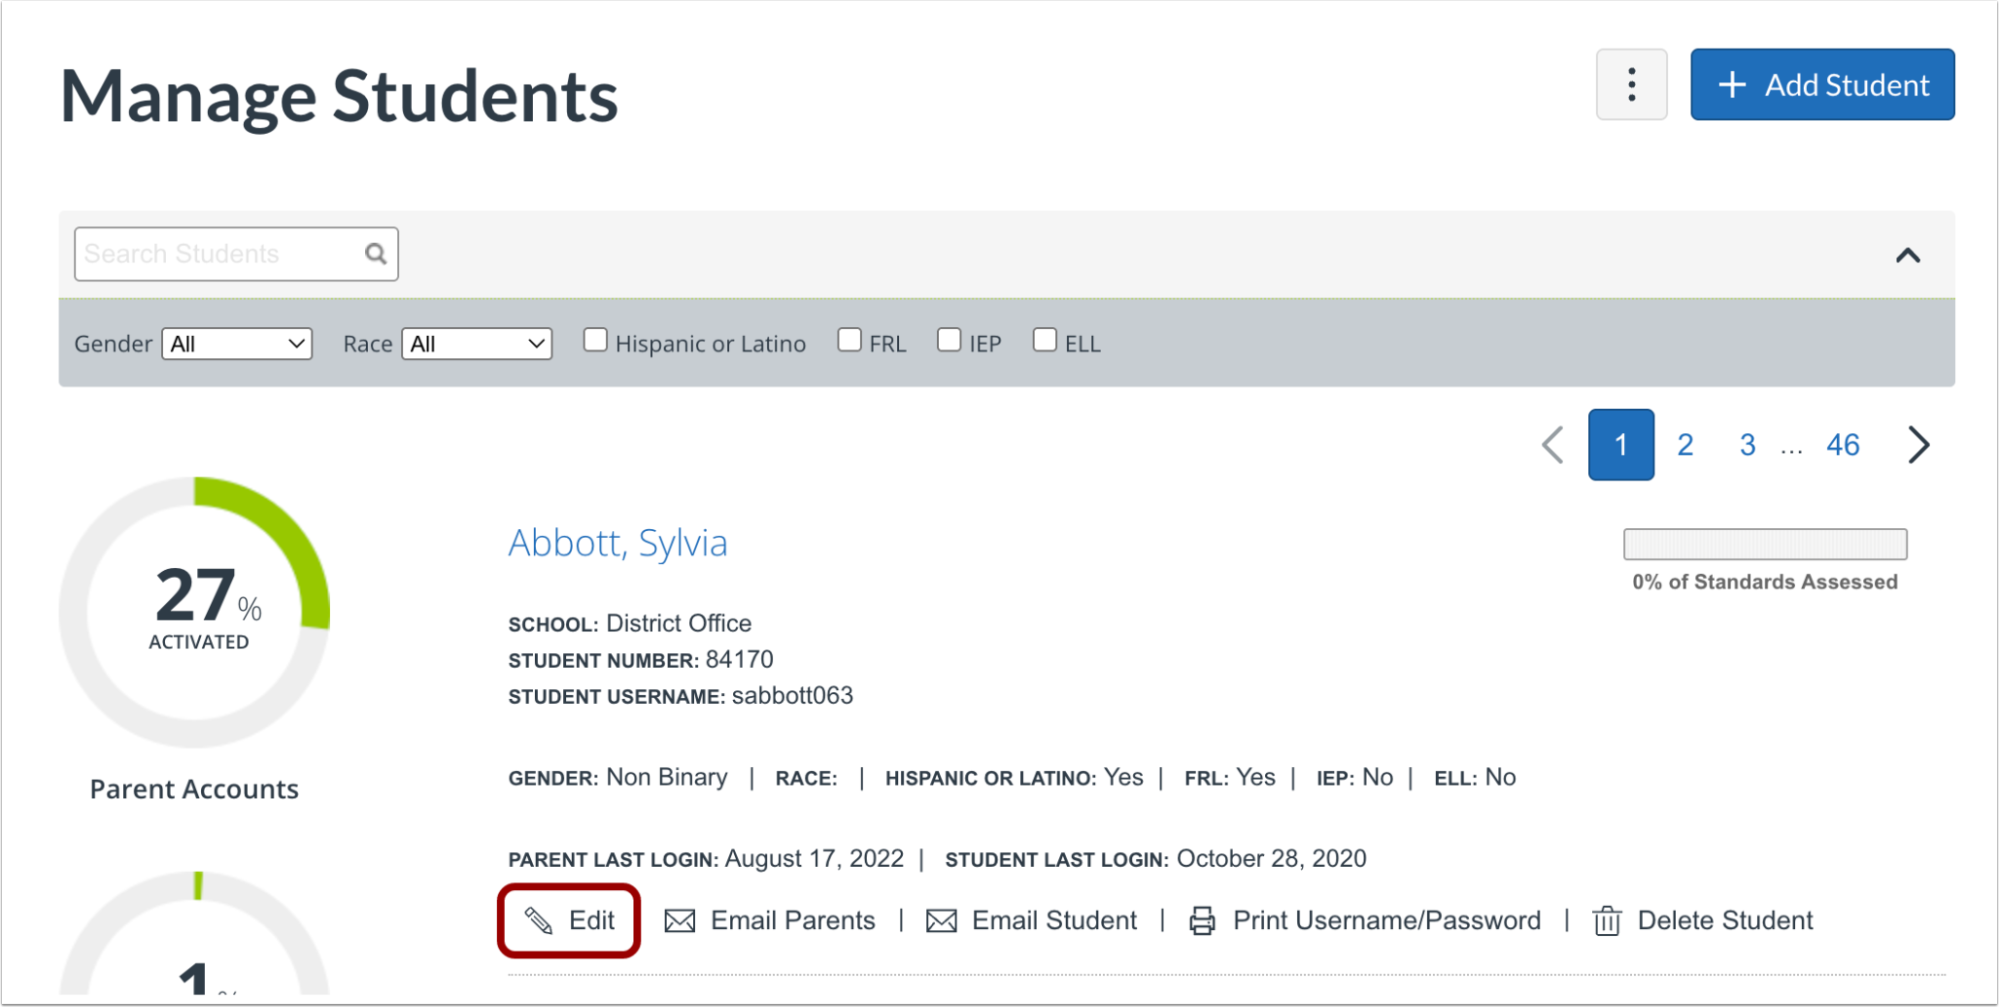Click the Add Student button
This screenshot has height=1008, width=1999.
(x=1822, y=84)
